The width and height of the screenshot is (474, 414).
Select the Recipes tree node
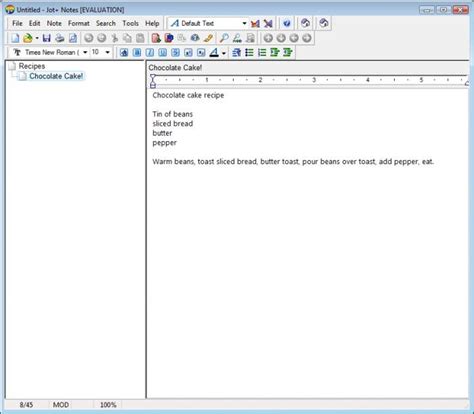click(x=32, y=66)
